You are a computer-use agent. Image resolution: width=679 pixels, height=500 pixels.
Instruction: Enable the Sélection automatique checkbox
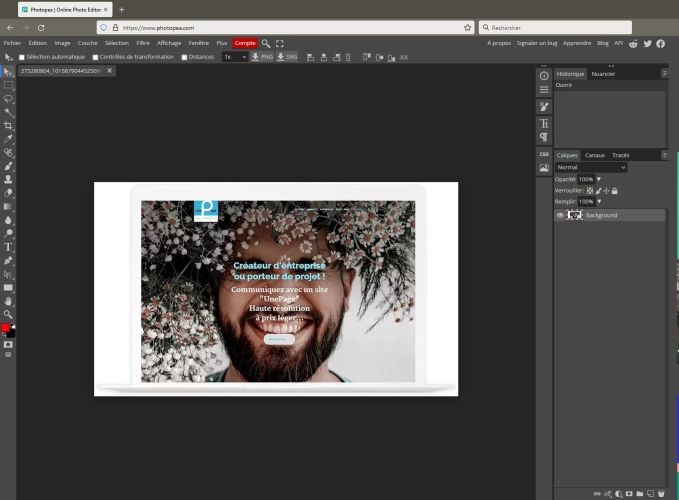click(x=22, y=57)
